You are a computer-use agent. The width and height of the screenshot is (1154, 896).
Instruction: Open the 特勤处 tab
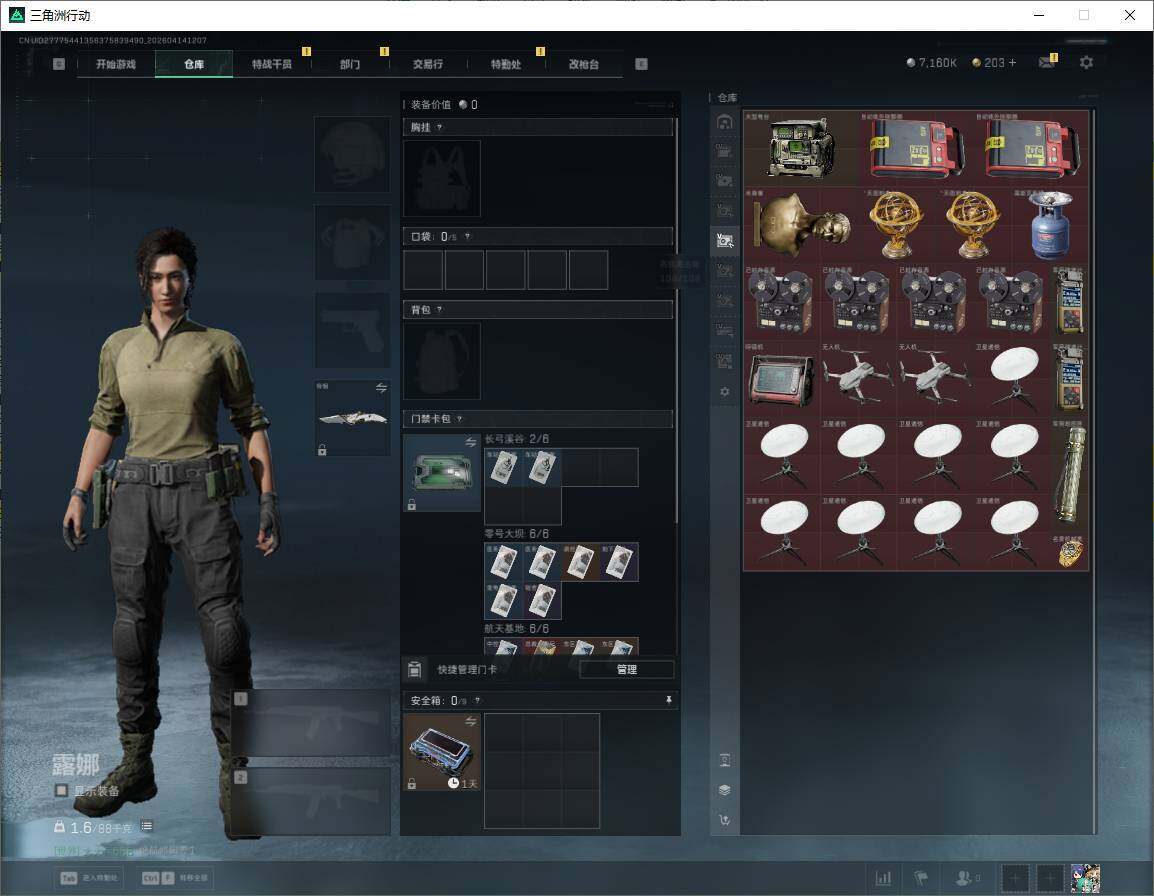[x=506, y=64]
